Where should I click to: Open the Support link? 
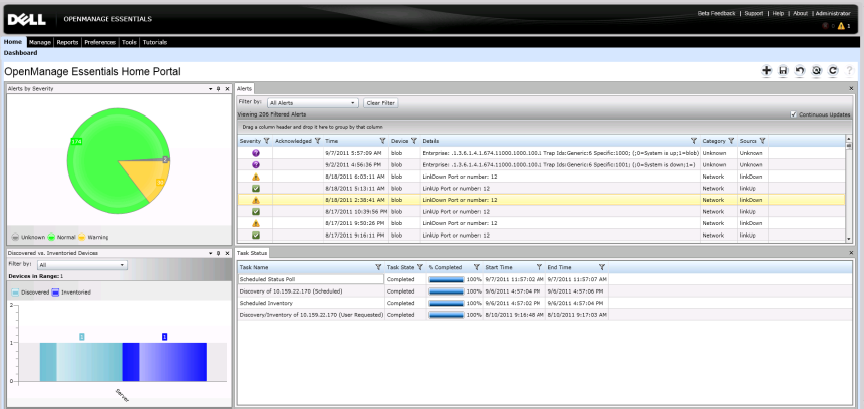click(754, 13)
